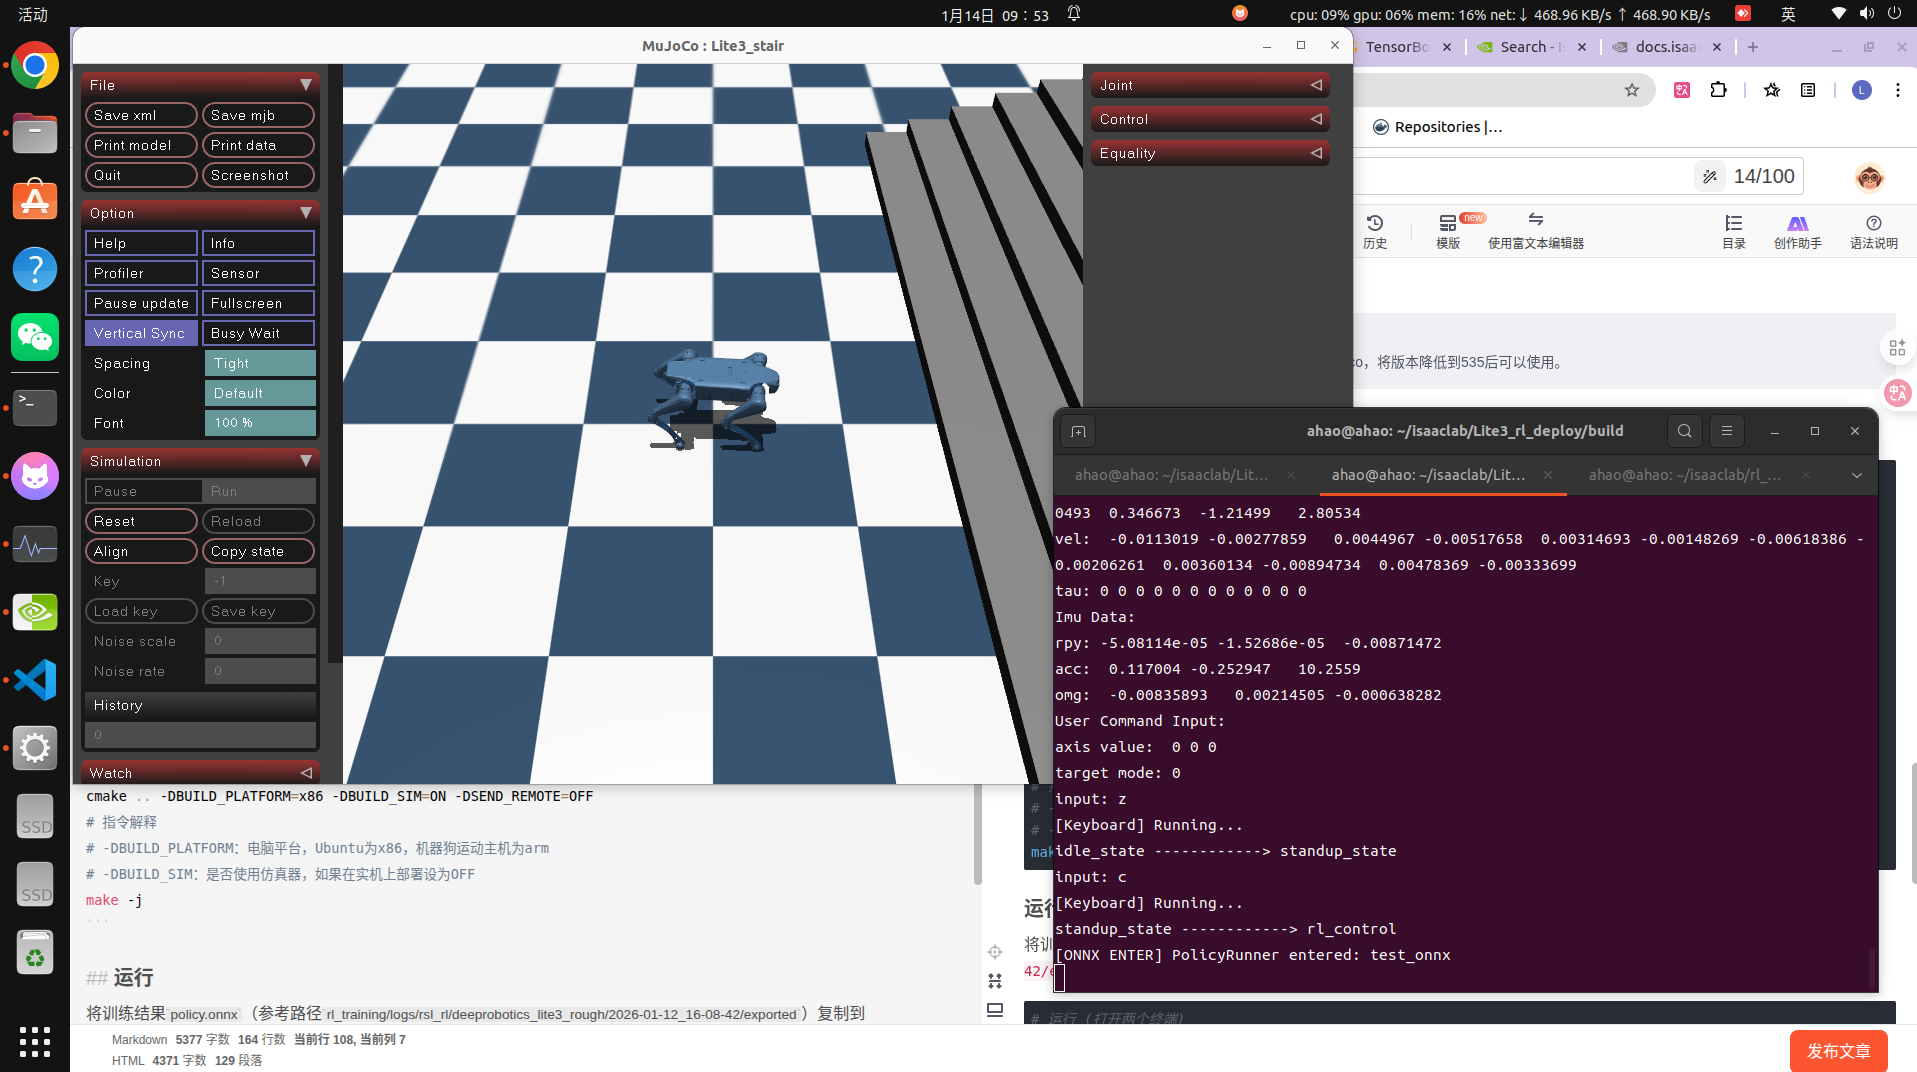Click Print model button
Screen dimensions: 1917x1072
coord(141,145)
